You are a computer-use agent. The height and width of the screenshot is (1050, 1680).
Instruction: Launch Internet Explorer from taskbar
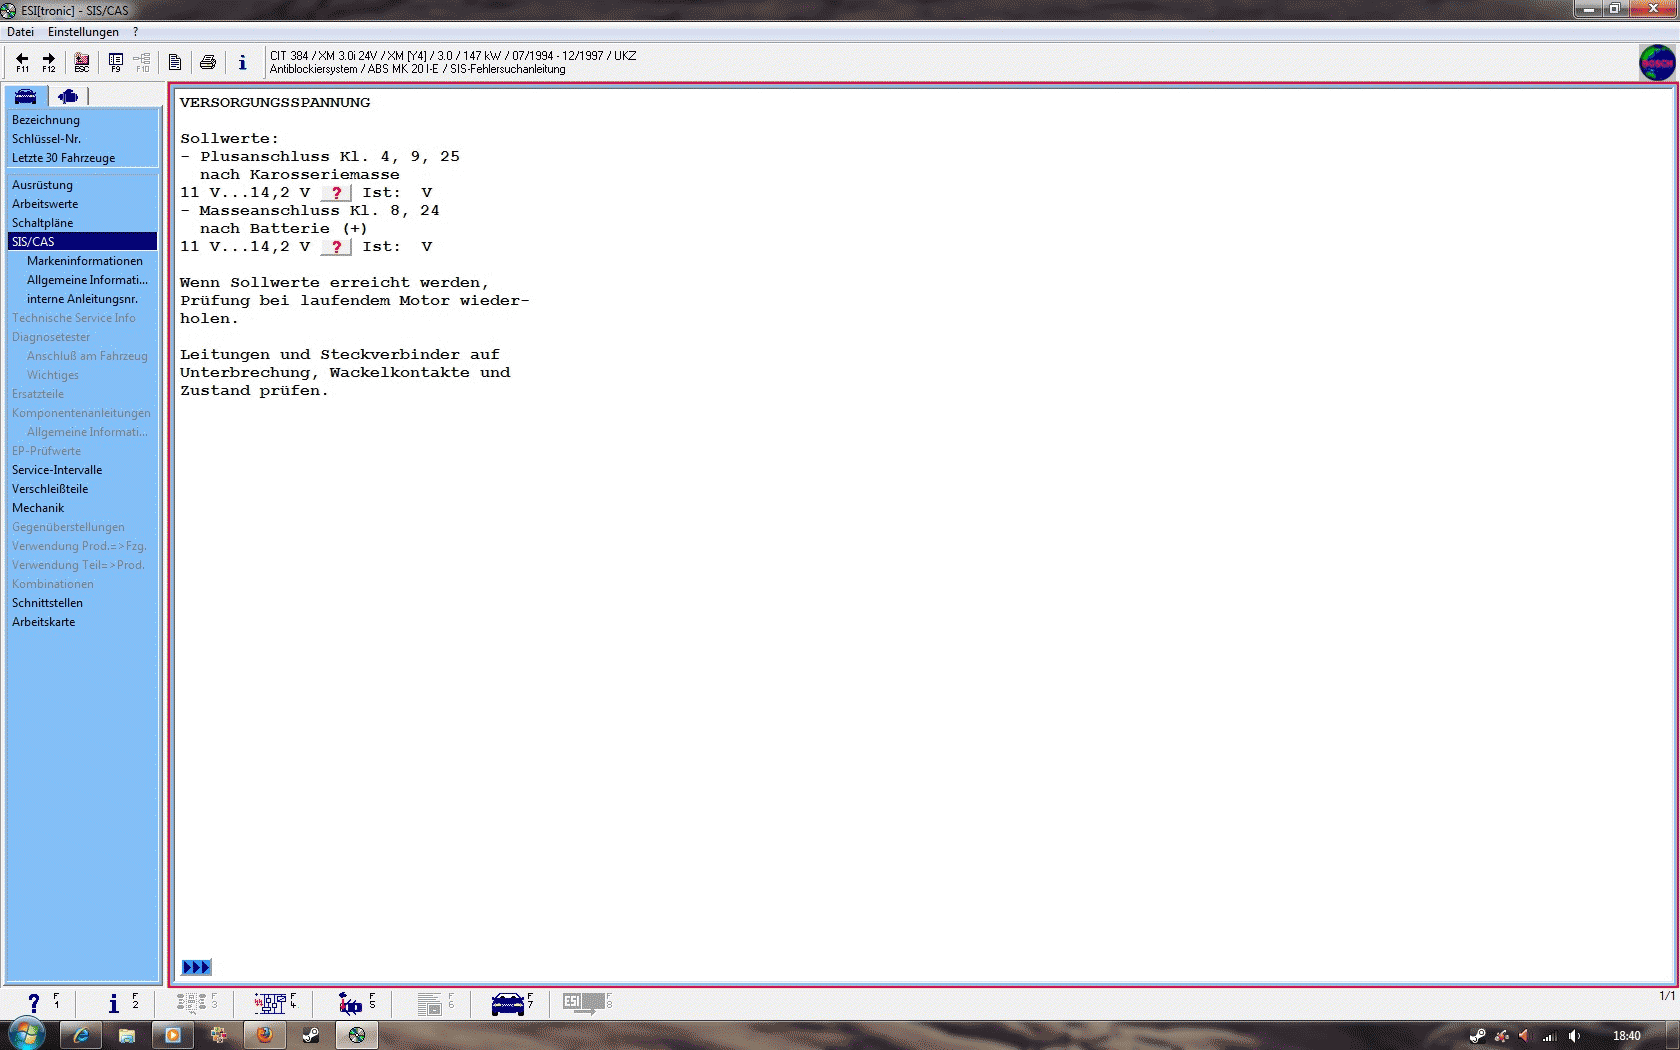(x=81, y=1035)
